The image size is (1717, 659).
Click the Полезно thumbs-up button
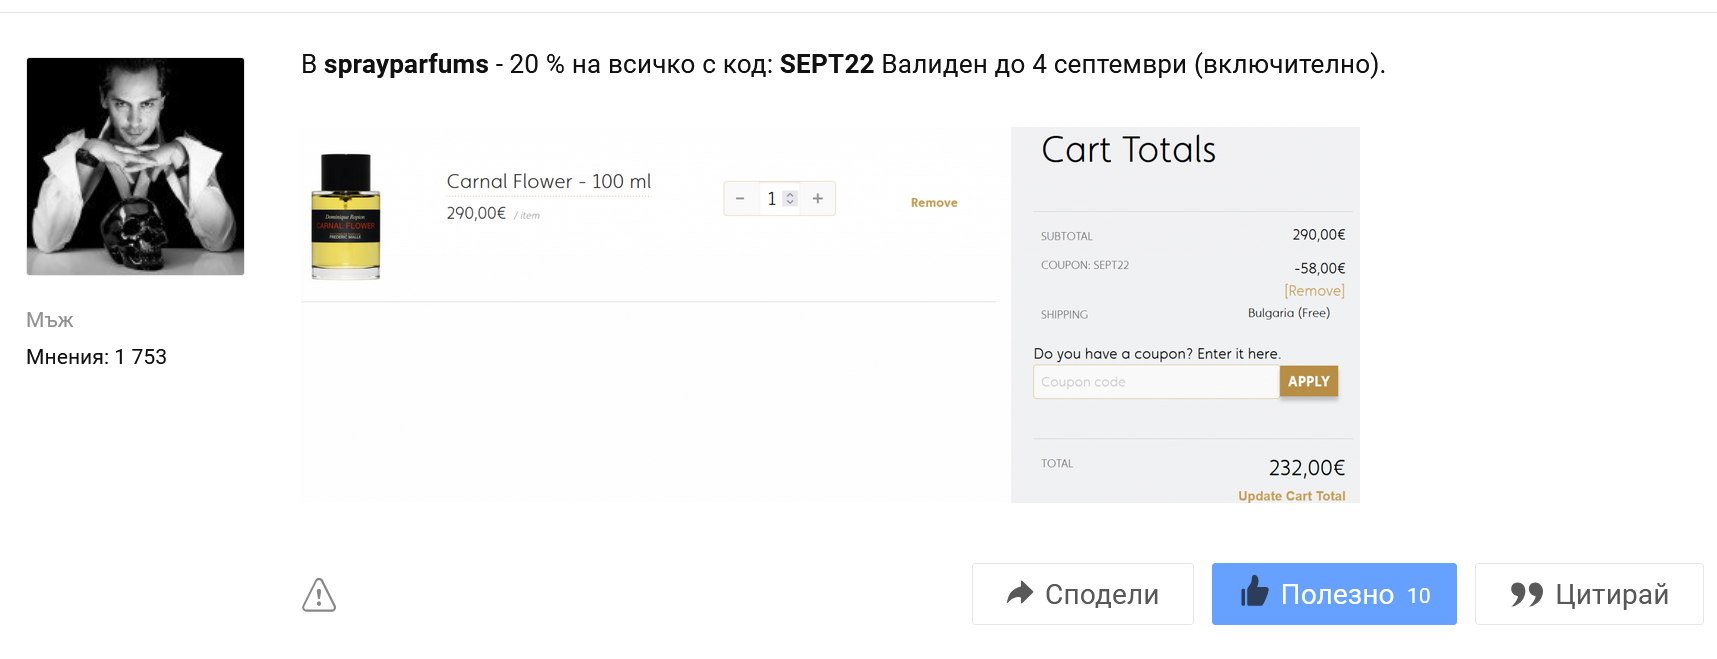[1333, 594]
